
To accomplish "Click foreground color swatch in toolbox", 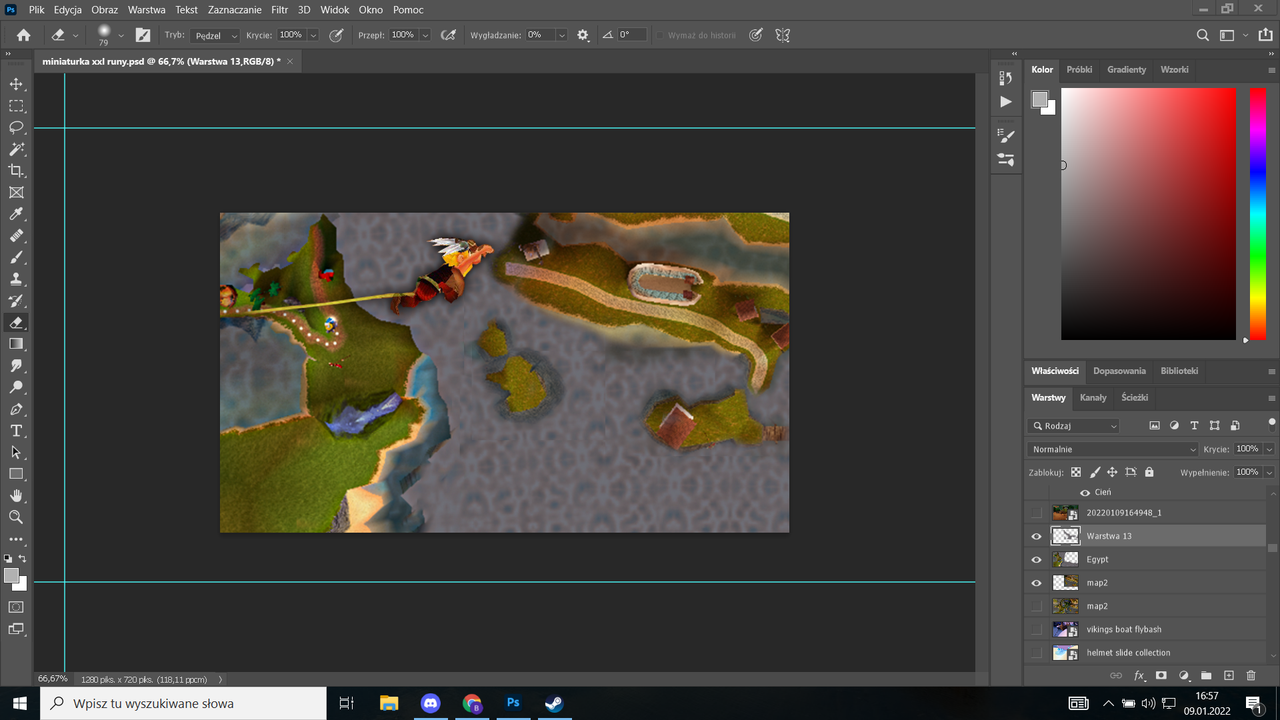I will 12,576.
